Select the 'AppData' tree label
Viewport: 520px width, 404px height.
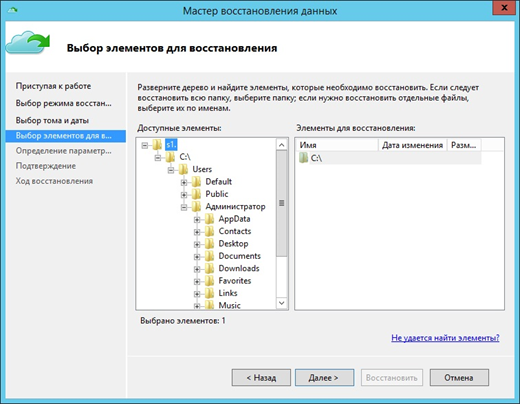234,219
